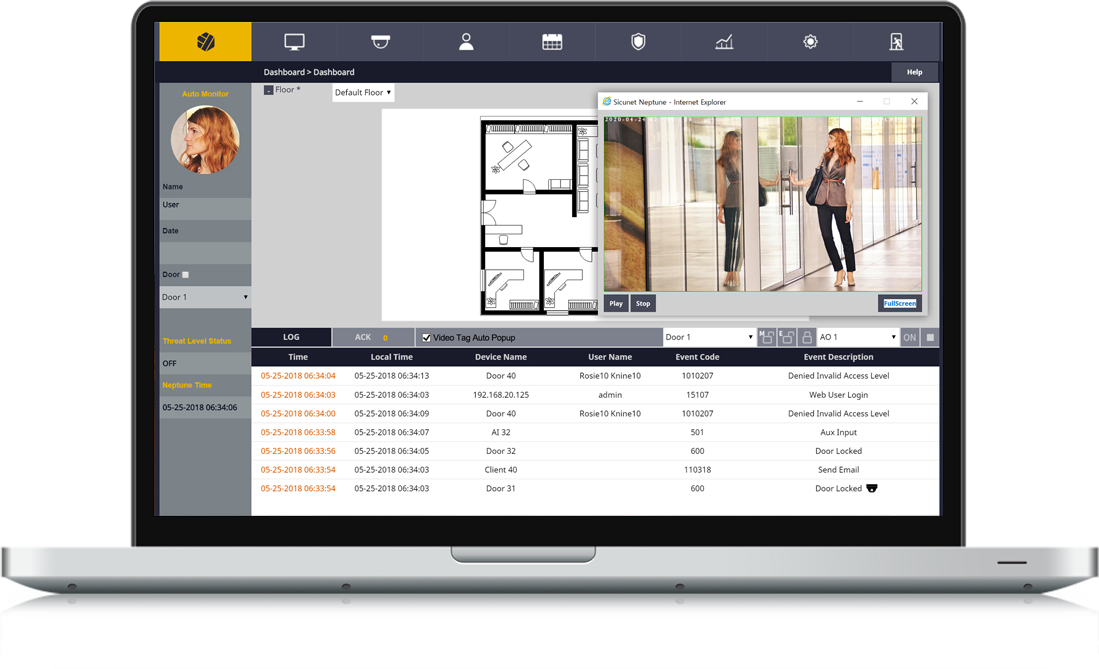Click the lock door padlock icon
The height and width of the screenshot is (669, 1099).
(x=807, y=337)
